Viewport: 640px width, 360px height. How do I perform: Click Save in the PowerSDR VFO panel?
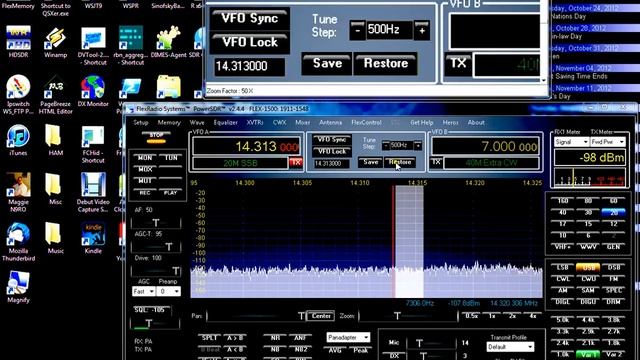tap(371, 162)
